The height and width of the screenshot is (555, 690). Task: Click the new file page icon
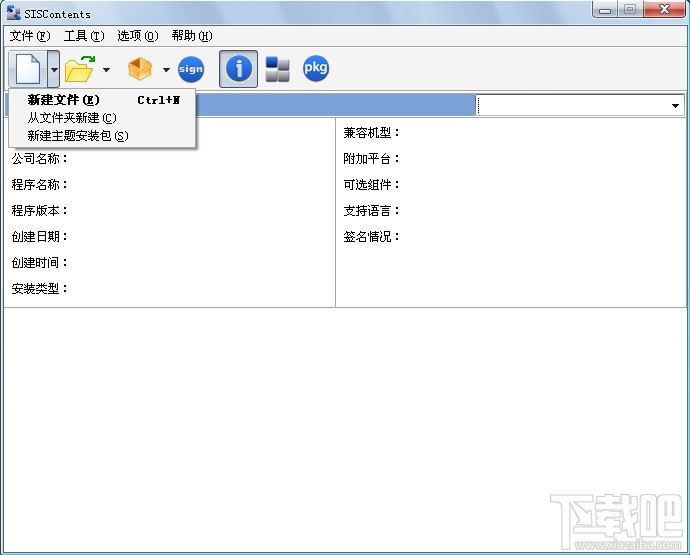[28, 69]
